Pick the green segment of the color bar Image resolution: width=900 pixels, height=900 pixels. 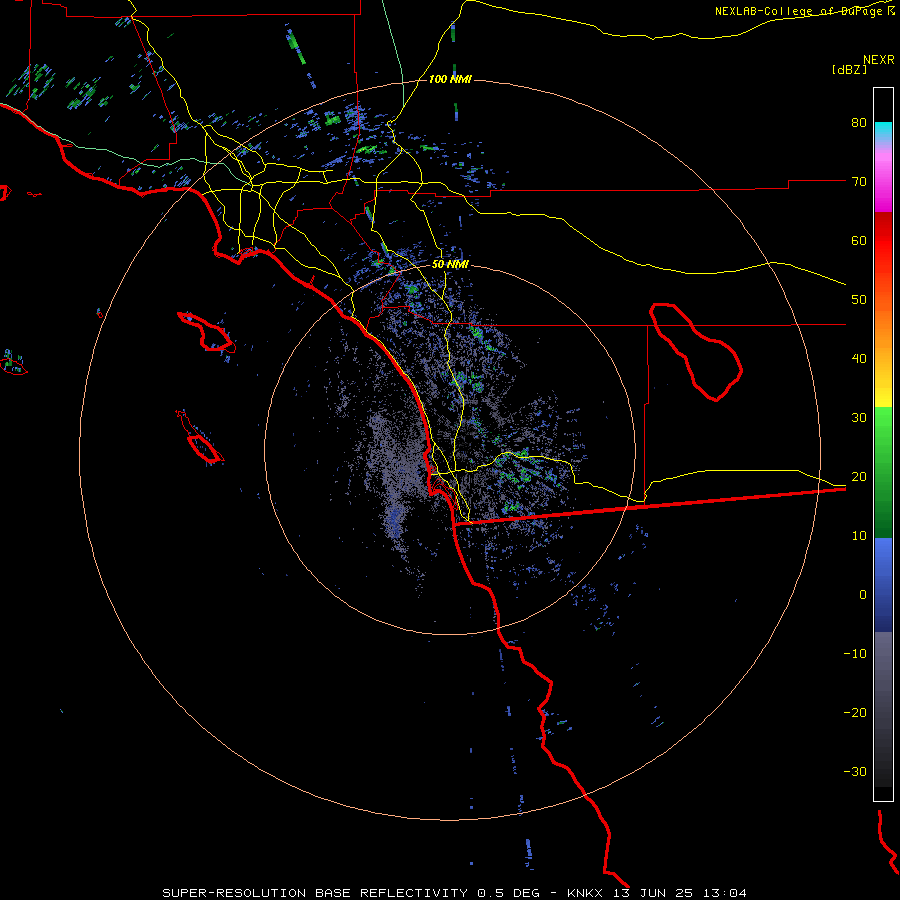point(883,472)
